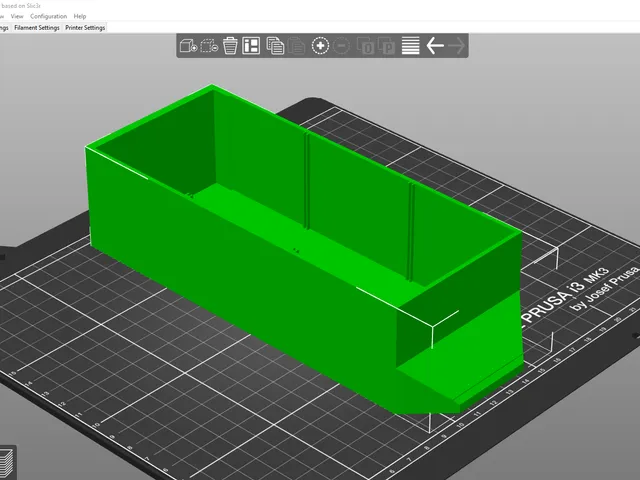Switch to Filament Settings tab
Viewport: 640px width, 480px height.
coord(37,28)
